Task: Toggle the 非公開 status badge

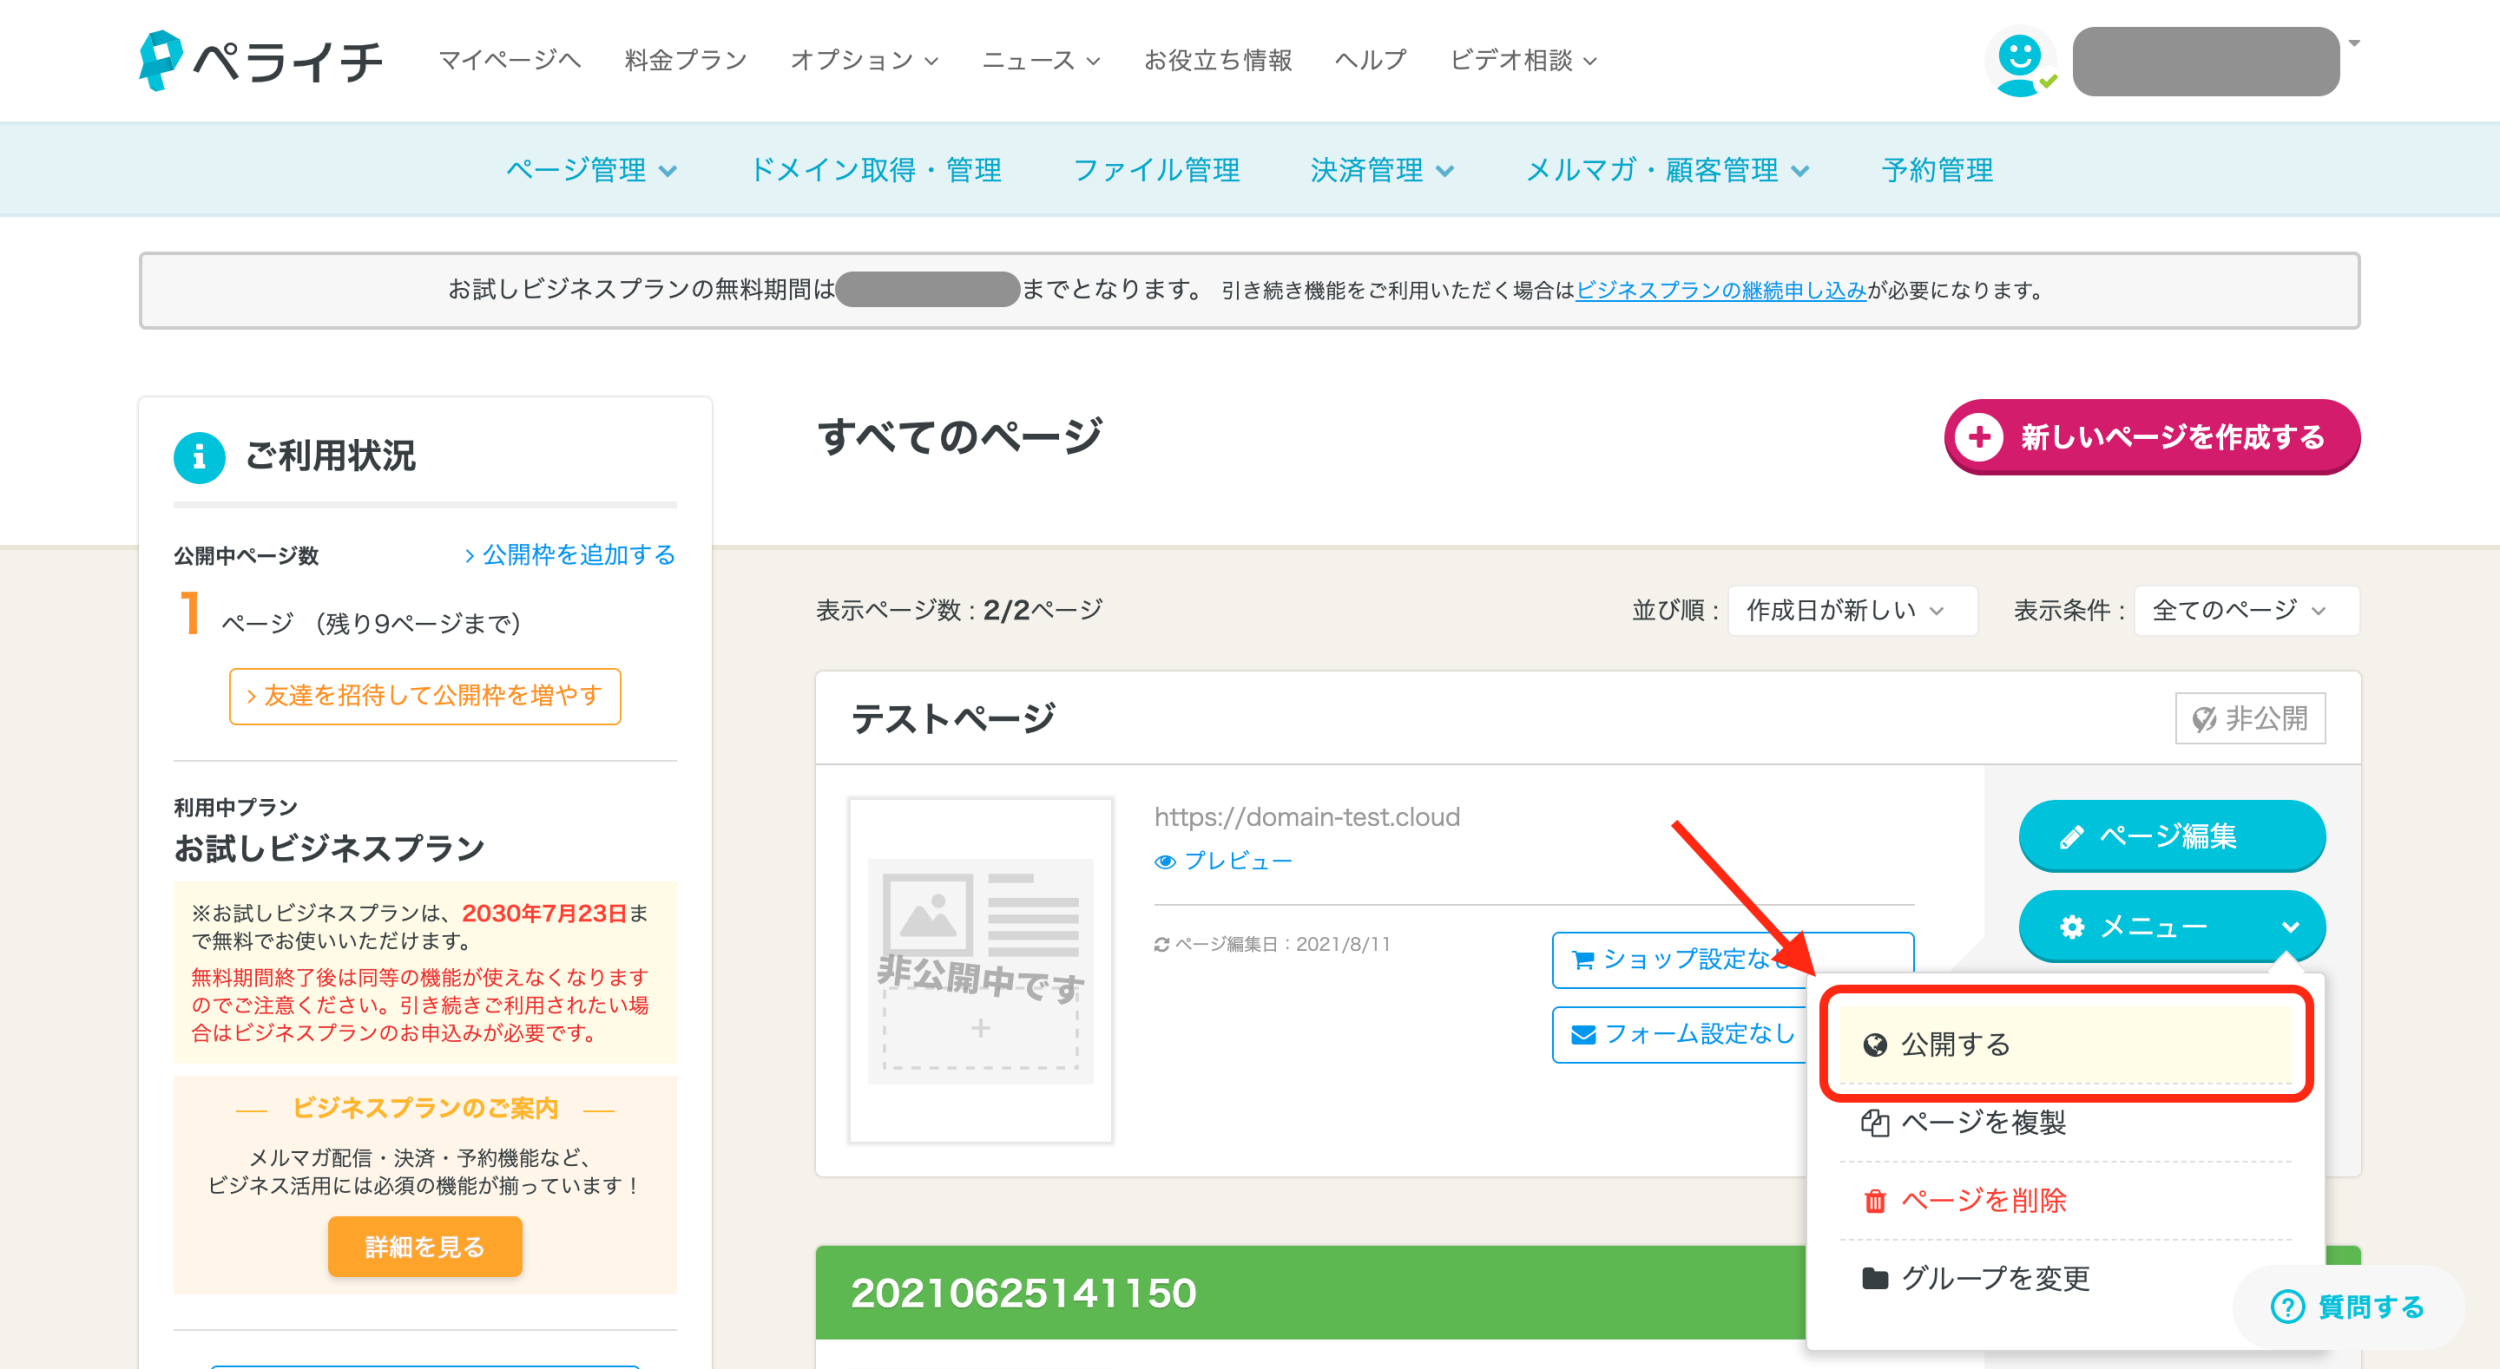Action: click(2250, 718)
